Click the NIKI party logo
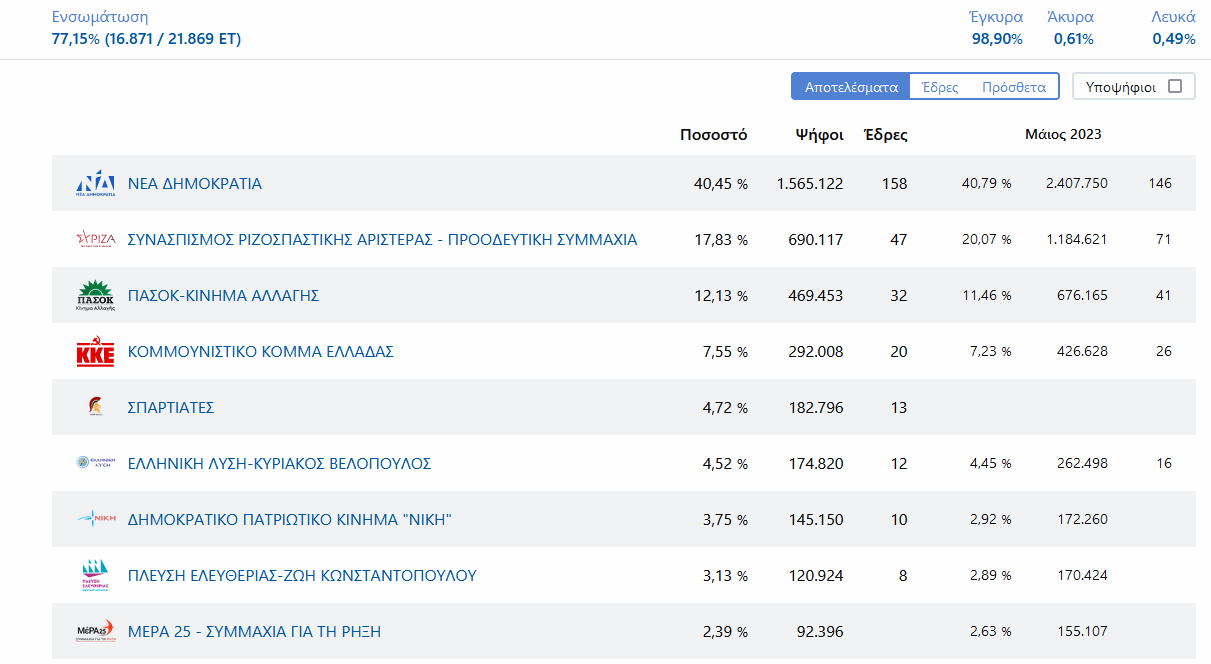This screenshot has width=1211, height=664. 96,519
